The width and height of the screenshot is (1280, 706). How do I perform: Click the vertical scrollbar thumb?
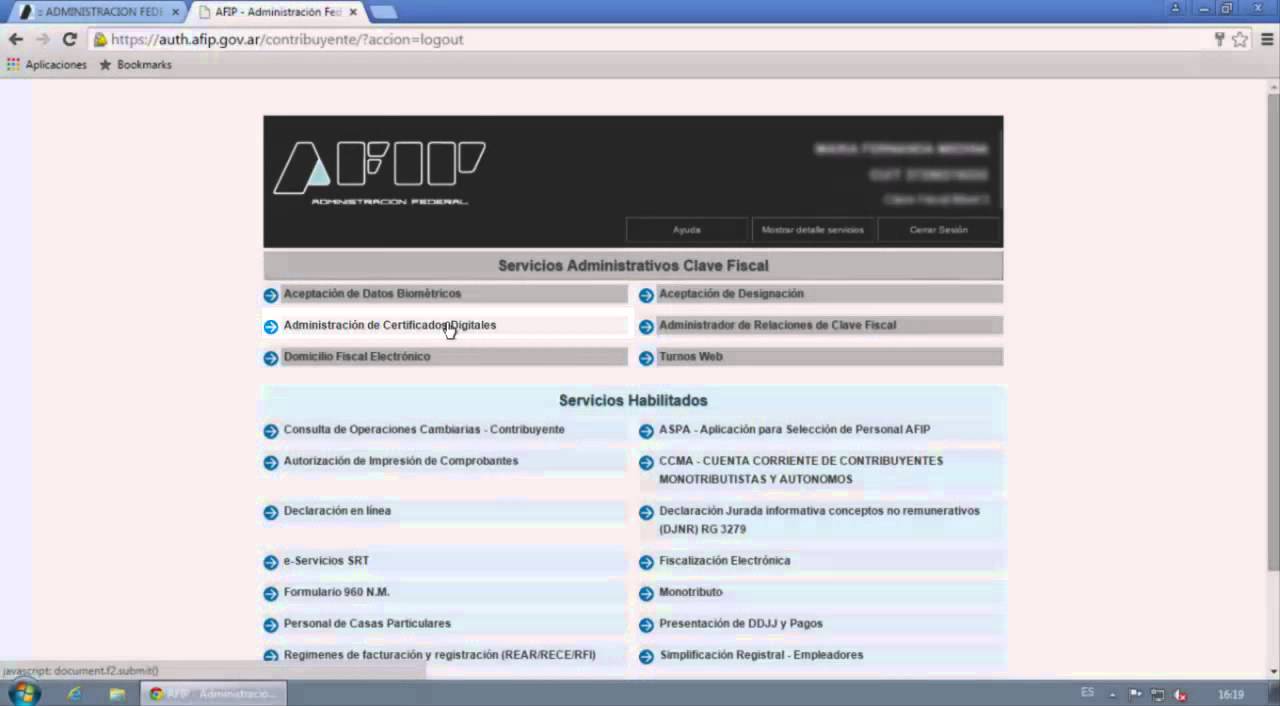[1272, 330]
